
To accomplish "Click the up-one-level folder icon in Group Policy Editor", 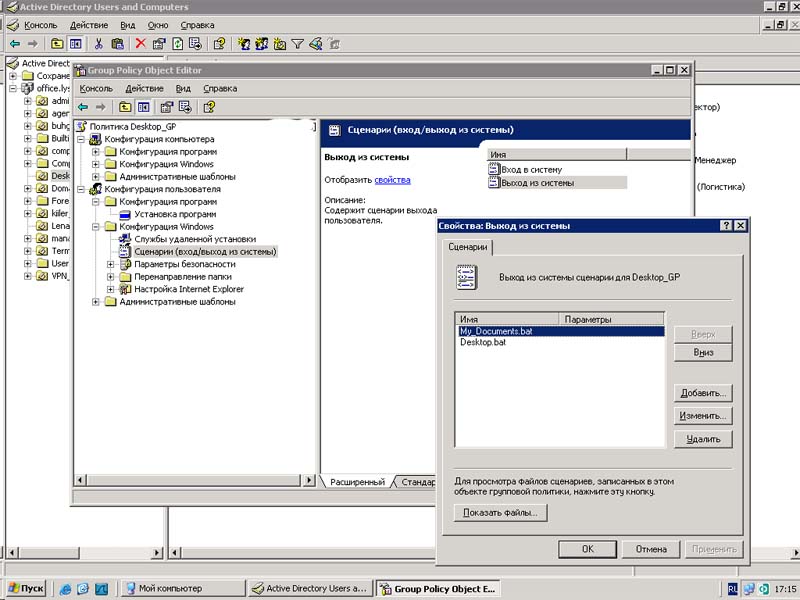I will (125, 107).
